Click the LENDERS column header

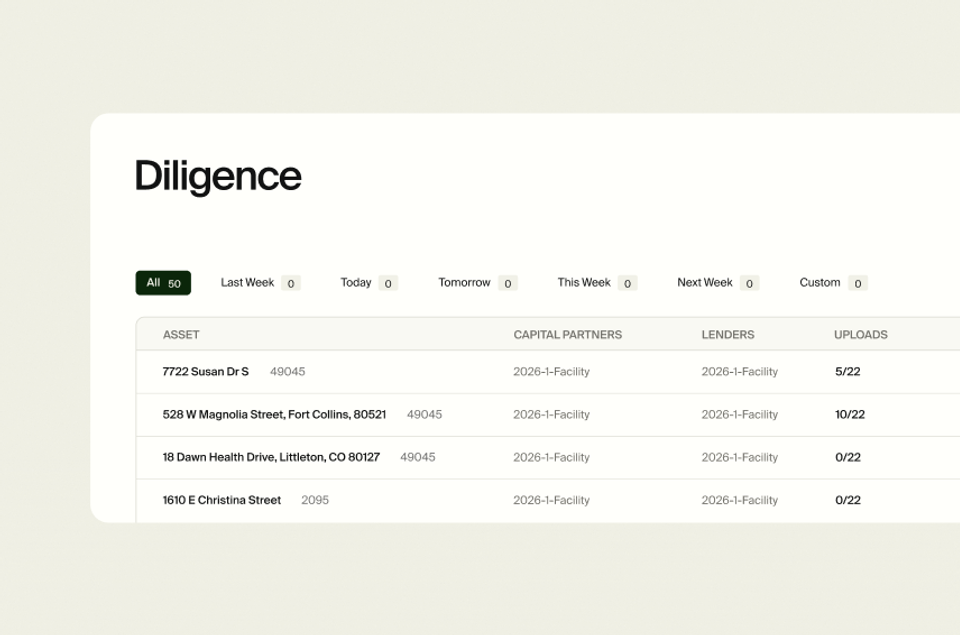coord(728,335)
